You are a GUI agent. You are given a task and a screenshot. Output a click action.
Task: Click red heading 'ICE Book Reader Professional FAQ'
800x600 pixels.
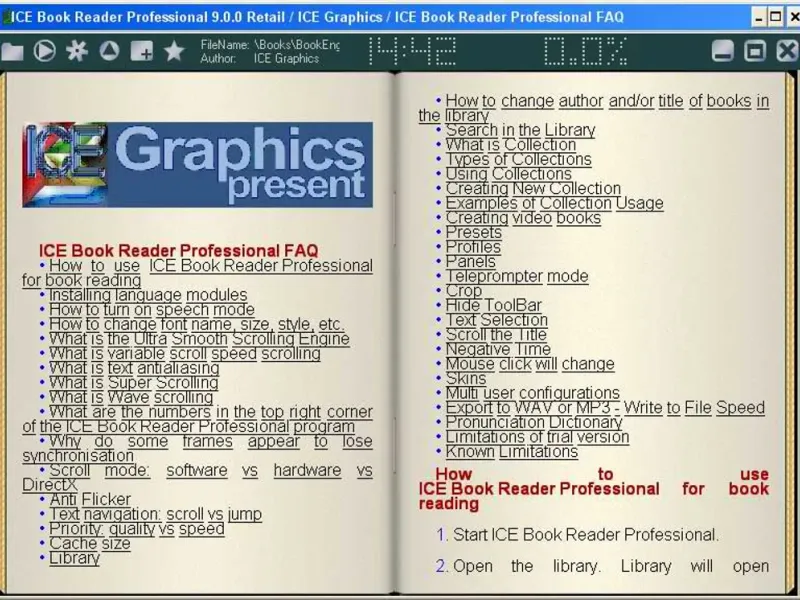pos(179,251)
